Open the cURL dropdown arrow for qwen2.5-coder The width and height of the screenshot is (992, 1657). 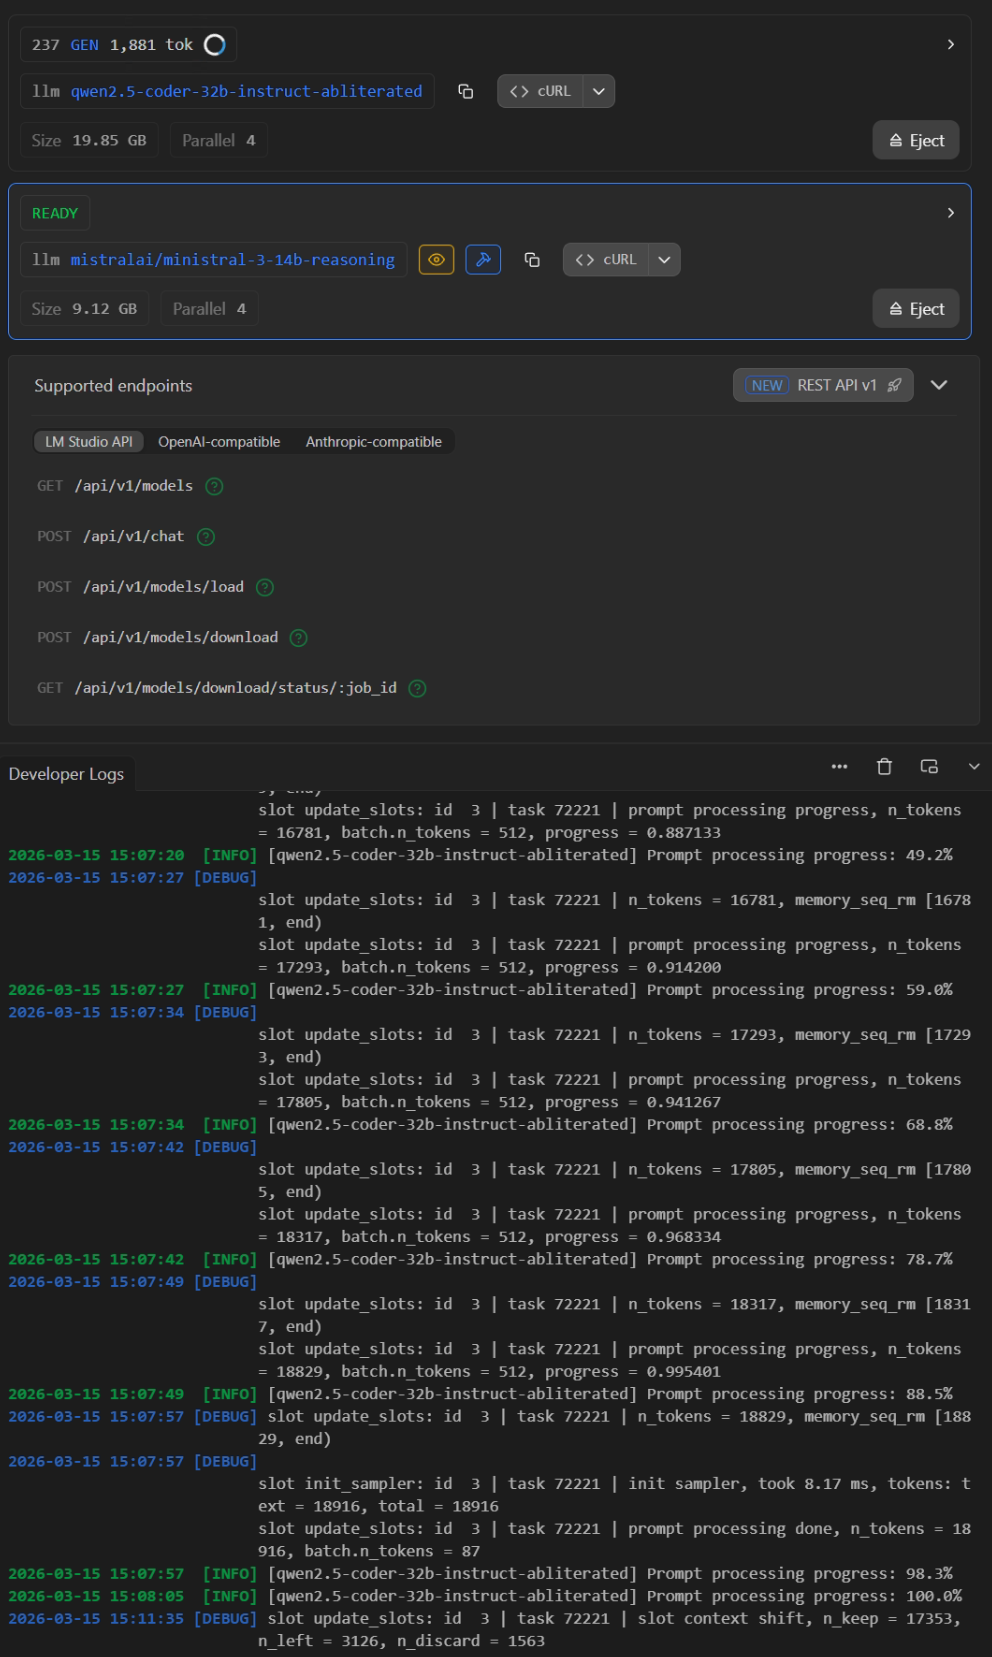(x=599, y=91)
